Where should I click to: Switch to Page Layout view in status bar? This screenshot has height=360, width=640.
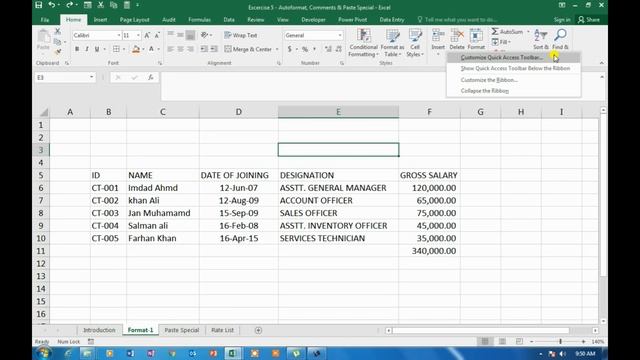tap(502, 341)
